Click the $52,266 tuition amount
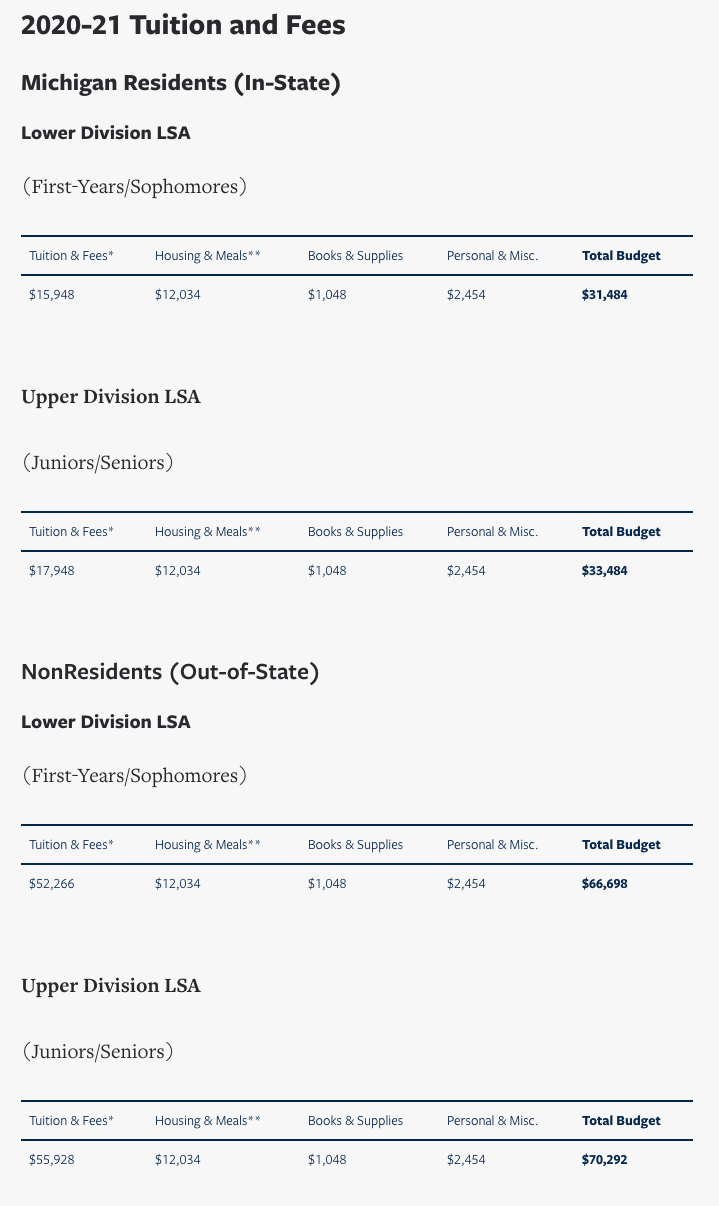Screen dimensions: 719x1206 [x=52, y=884]
